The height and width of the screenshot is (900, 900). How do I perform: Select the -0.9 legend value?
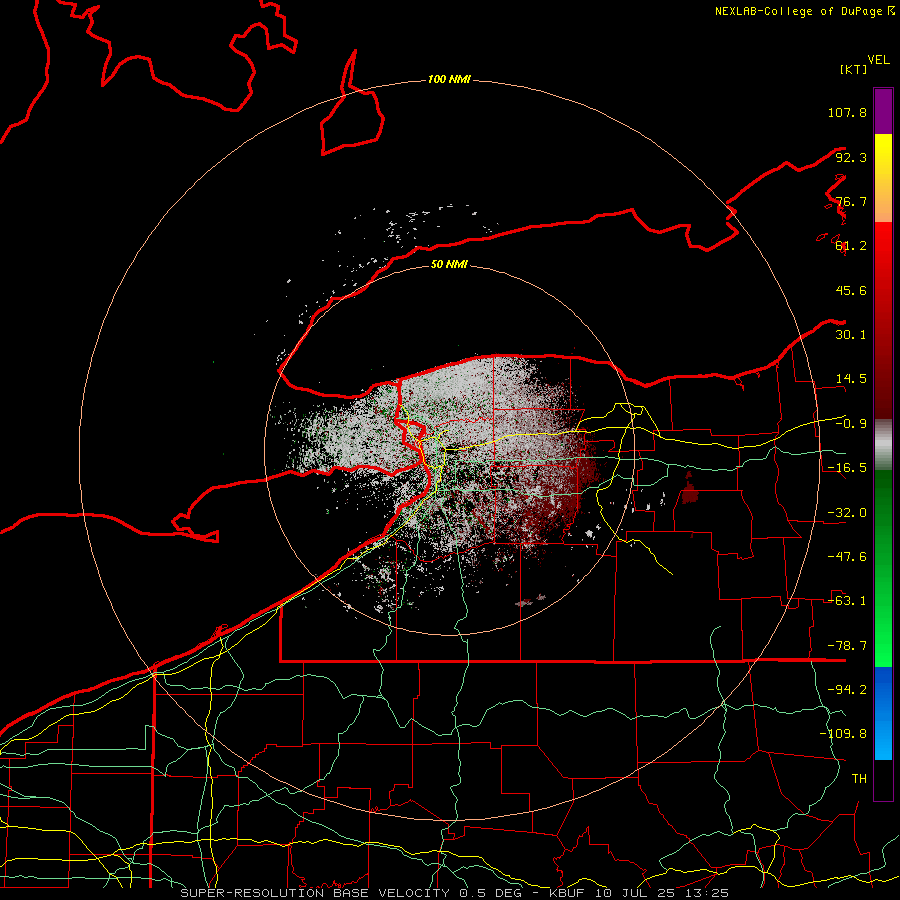point(851,424)
